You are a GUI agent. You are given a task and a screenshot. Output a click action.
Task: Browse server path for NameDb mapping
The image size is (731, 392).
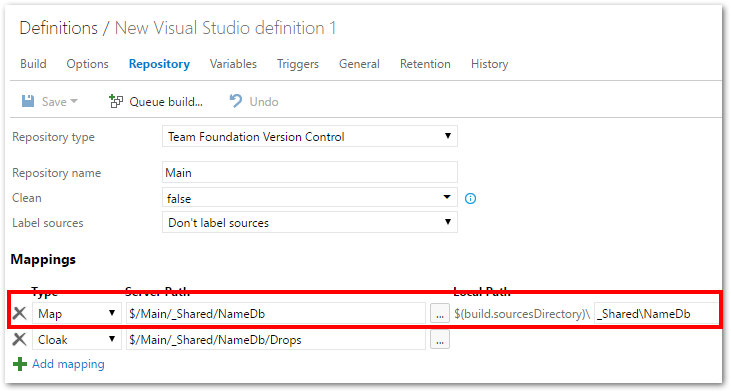(x=440, y=314)
